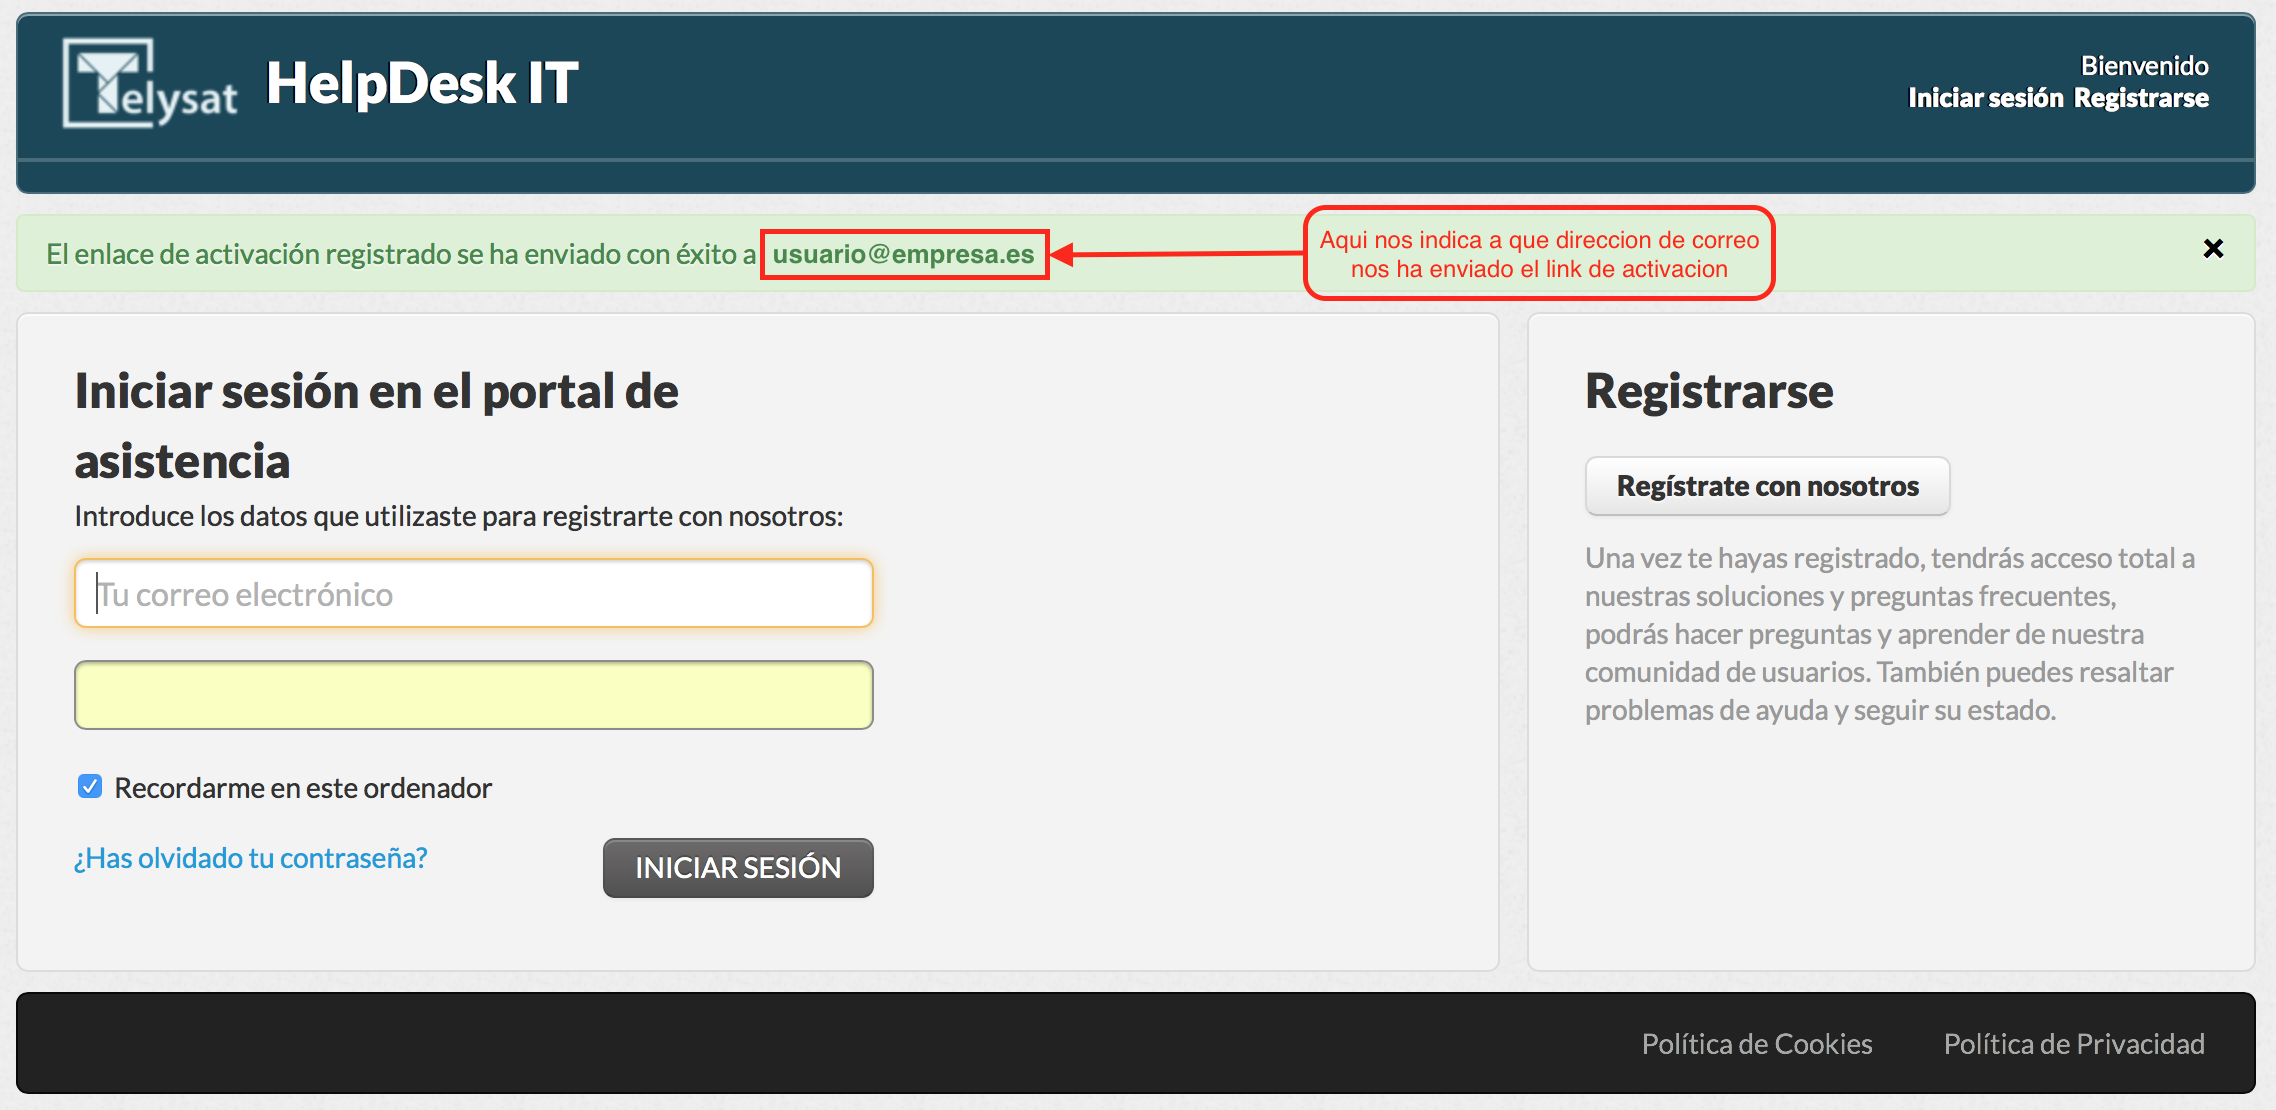
Task: Dismiss the green activation notification
Action: [2213, 249]
